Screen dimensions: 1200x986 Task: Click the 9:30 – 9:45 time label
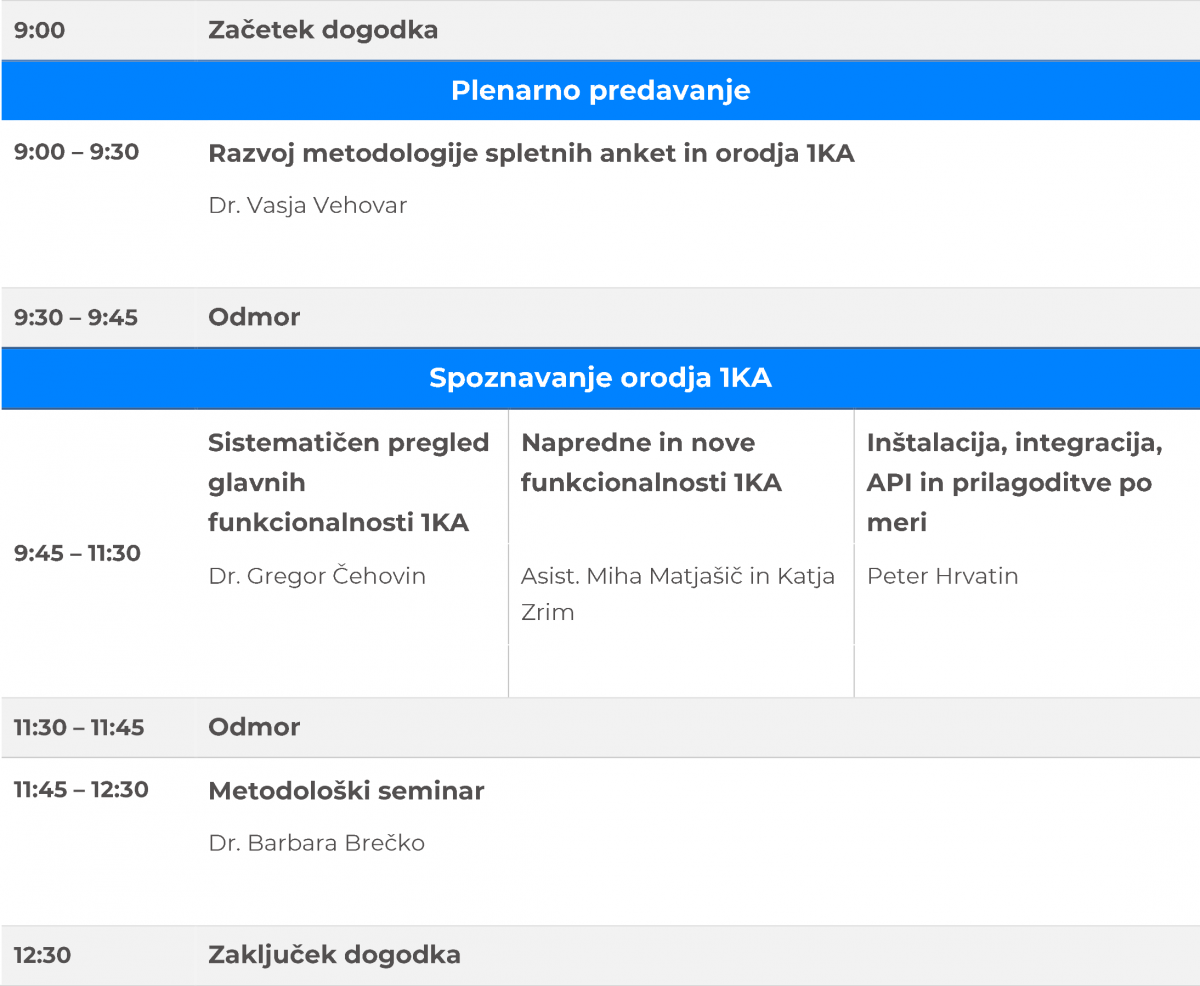click(76, 318)
